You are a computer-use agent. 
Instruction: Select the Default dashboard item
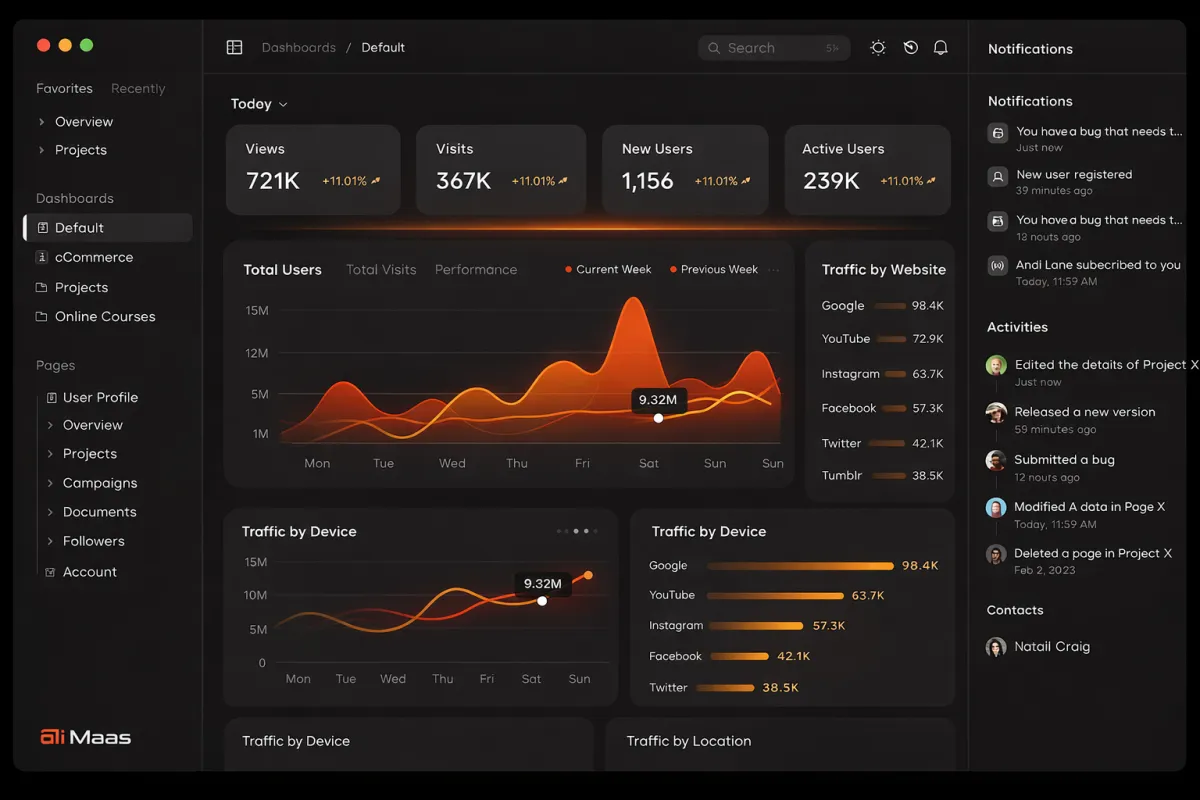coord(108,227)
